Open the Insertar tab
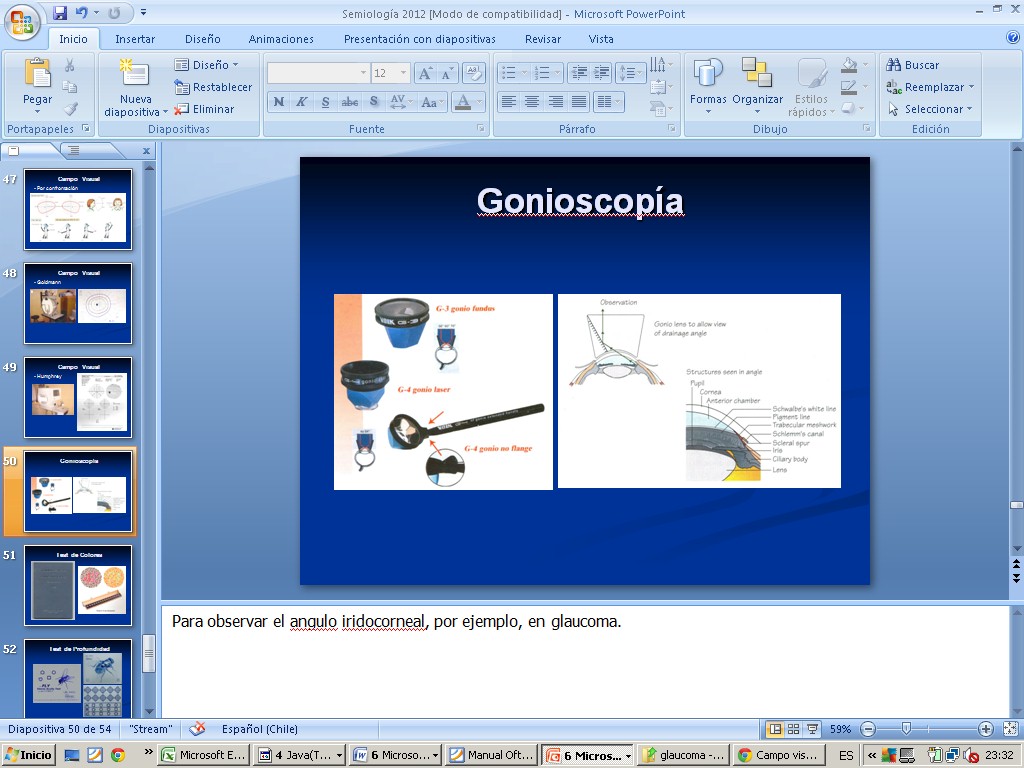1024x768 pixels. coord(135,39)
